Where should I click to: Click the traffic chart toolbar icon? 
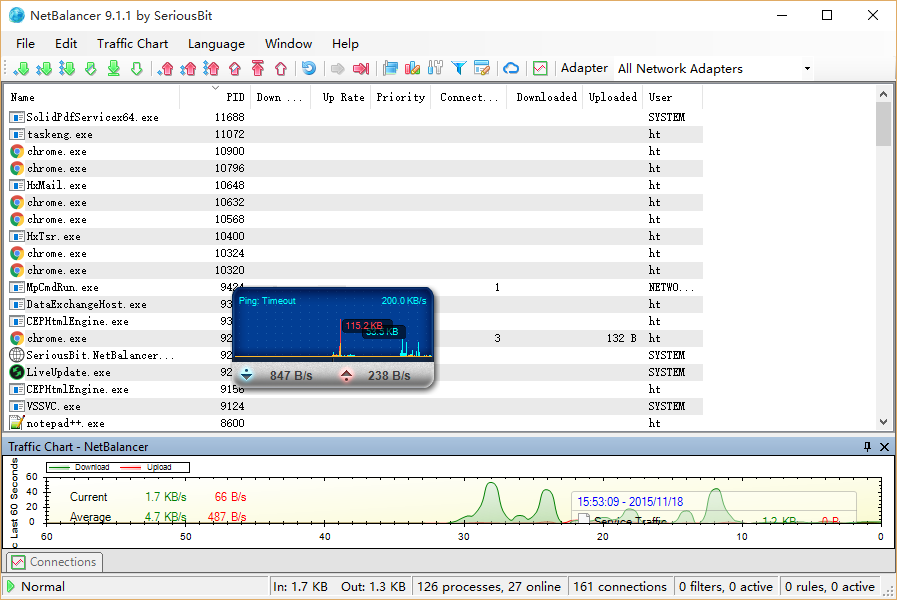click(x=540, y=69)
